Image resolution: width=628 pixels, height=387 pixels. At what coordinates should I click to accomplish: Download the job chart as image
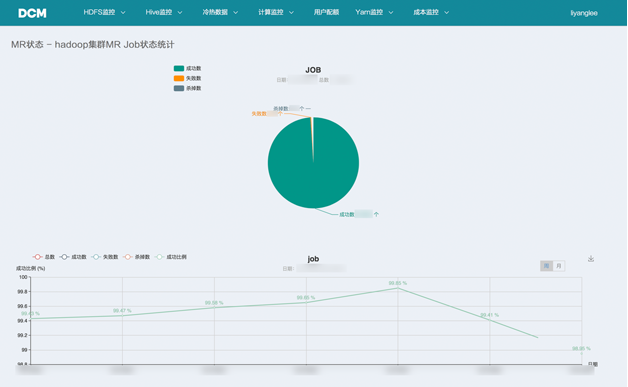pos(591,259)
